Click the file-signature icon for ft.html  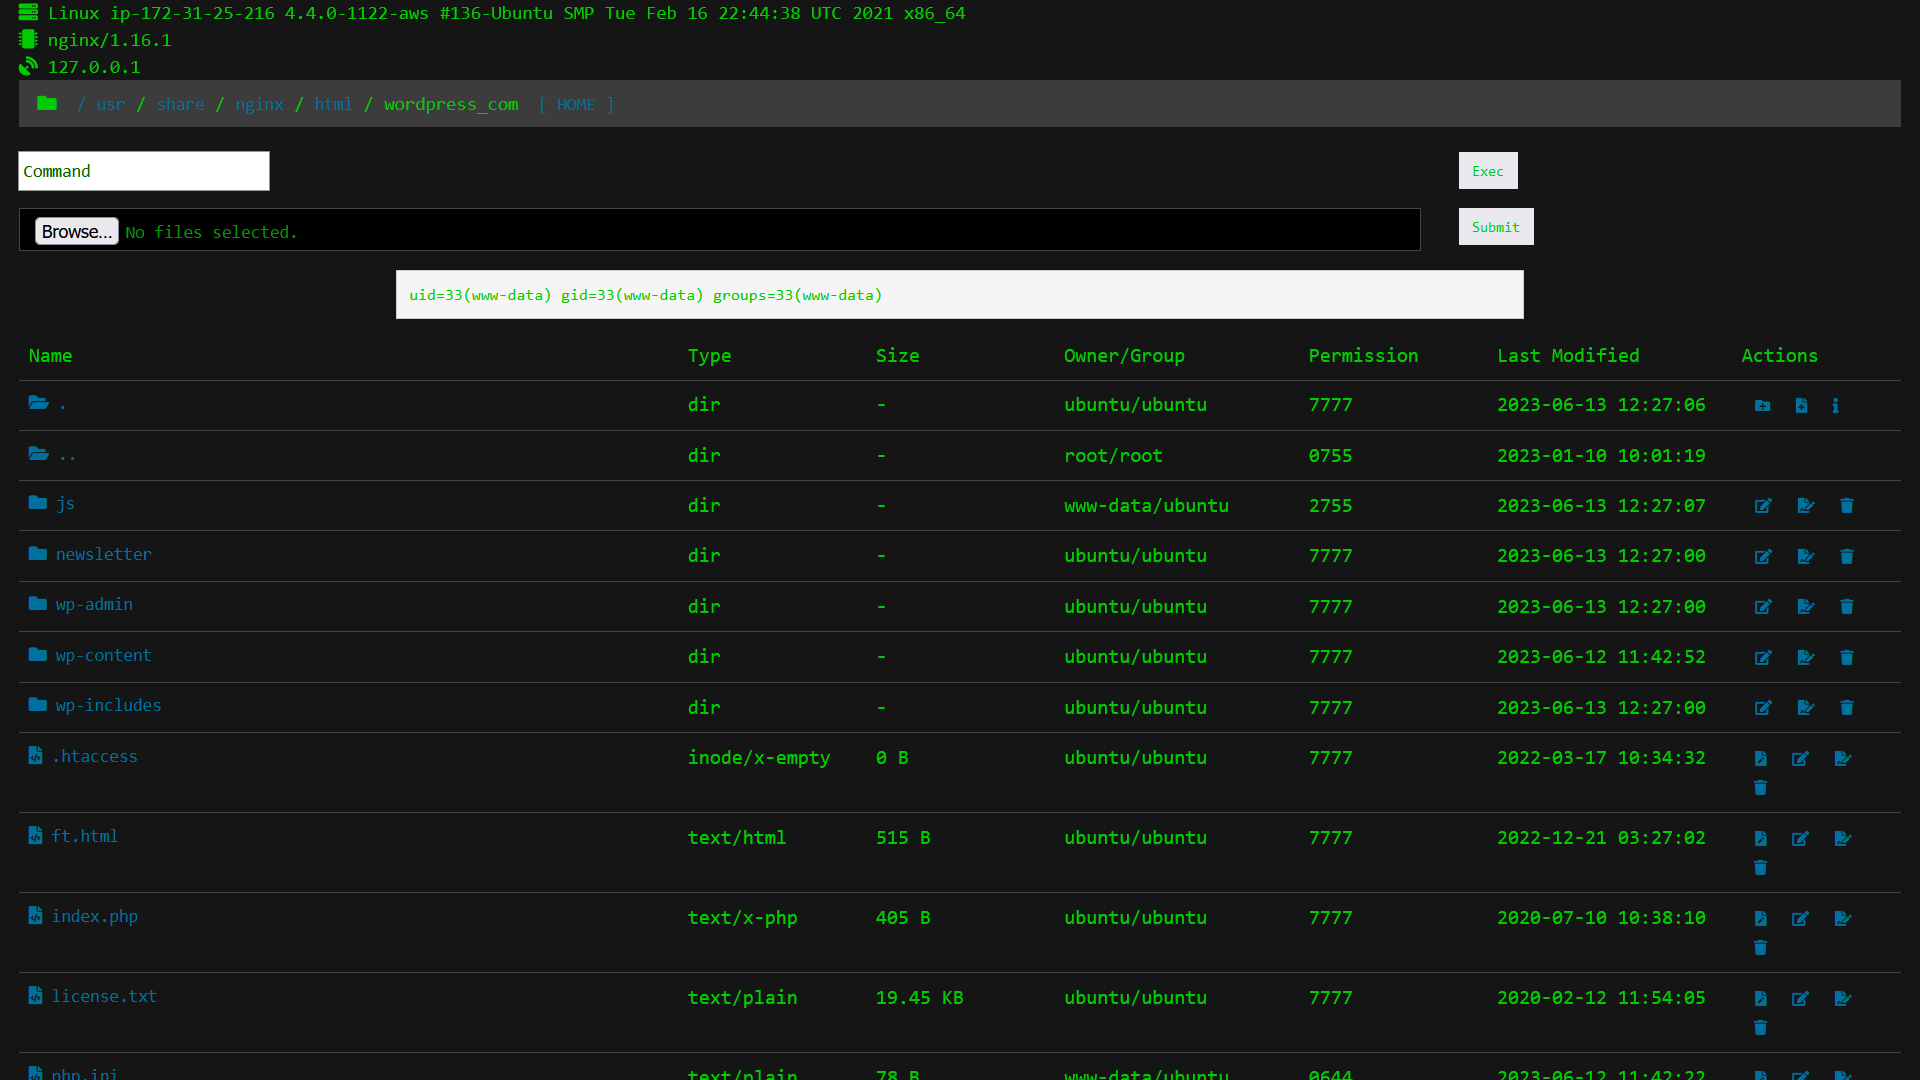tap(1843, 839)
